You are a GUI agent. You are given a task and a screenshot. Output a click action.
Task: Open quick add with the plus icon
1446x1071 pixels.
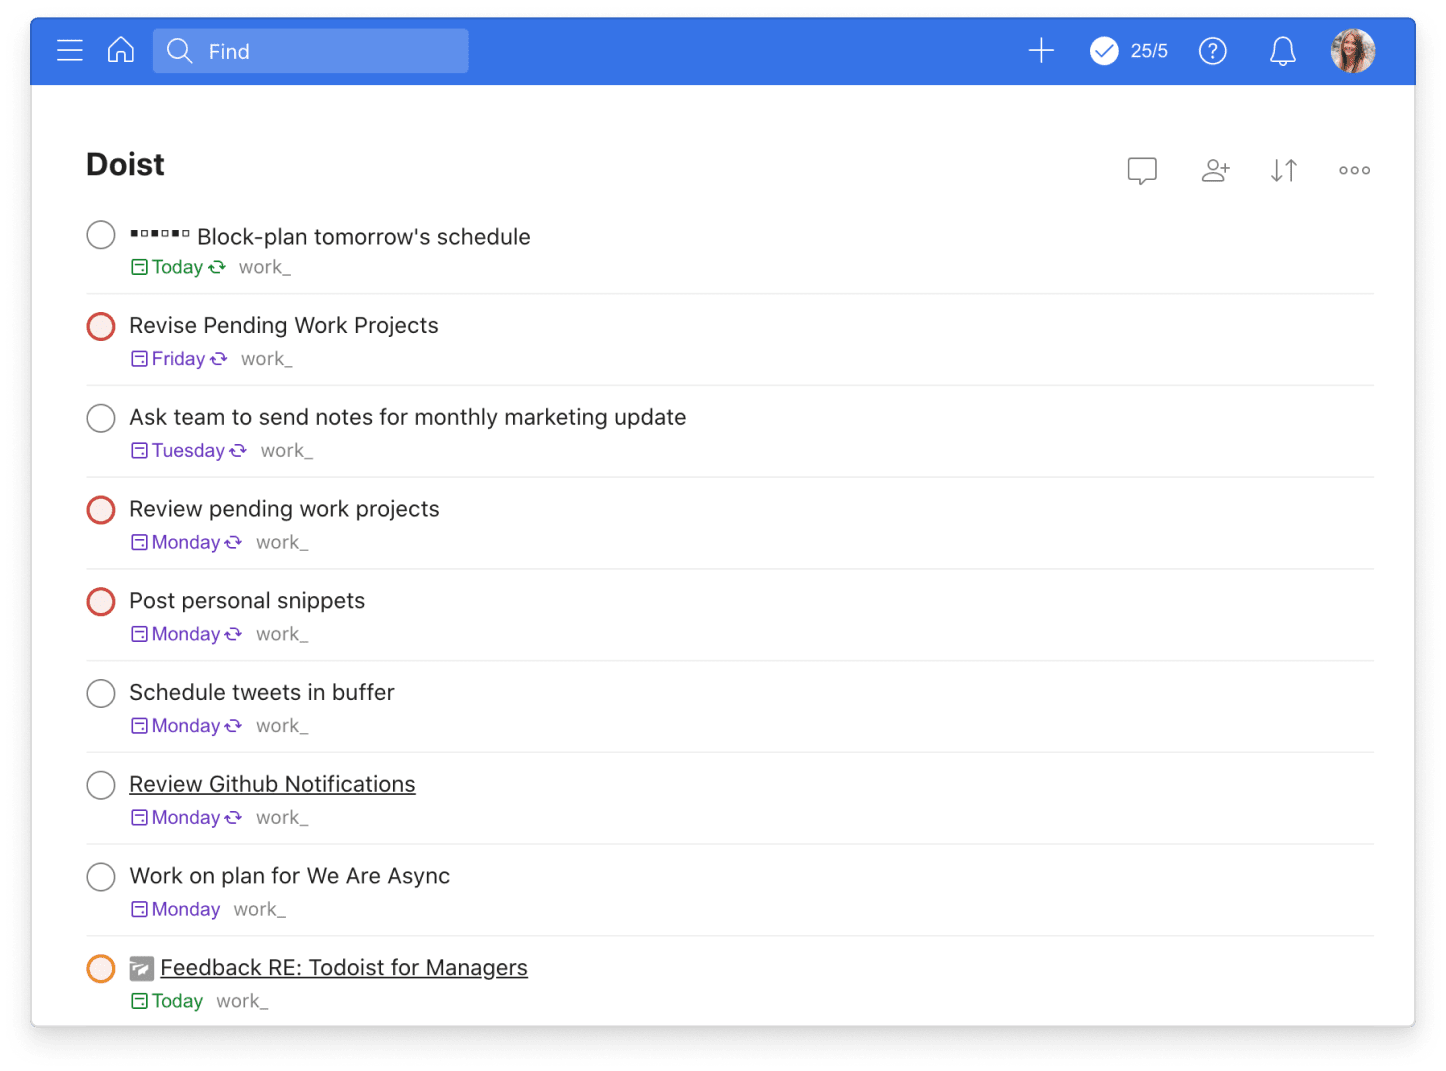(x=1040, y=50)
